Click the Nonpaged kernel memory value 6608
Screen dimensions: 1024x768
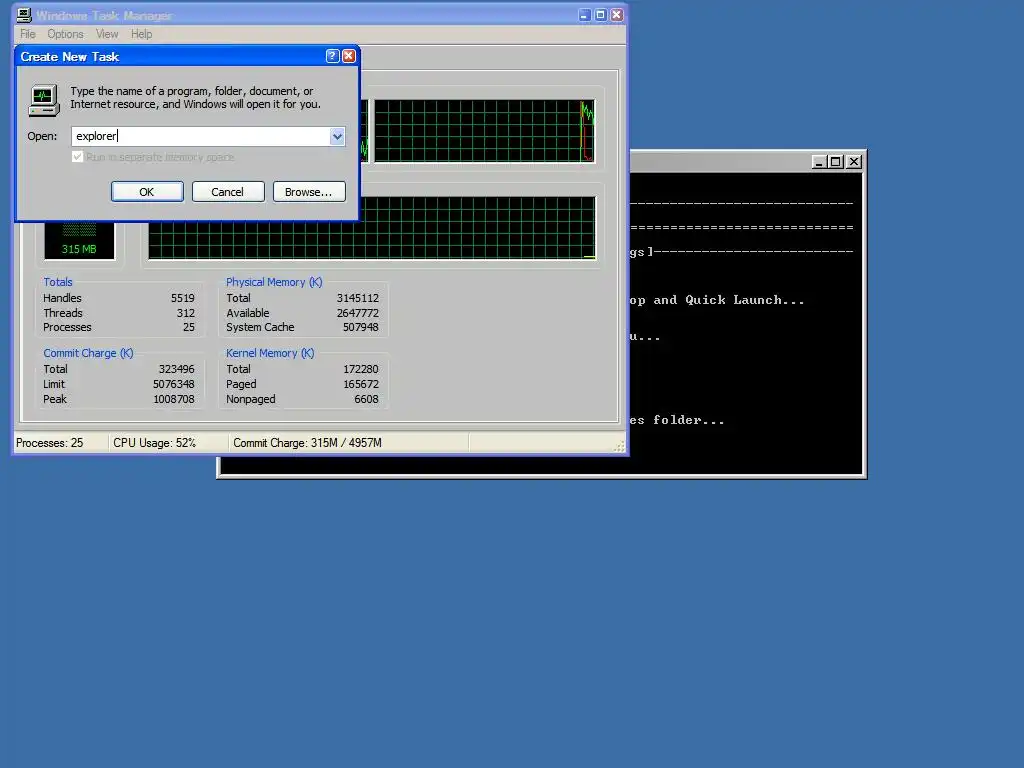coord(366,399)
